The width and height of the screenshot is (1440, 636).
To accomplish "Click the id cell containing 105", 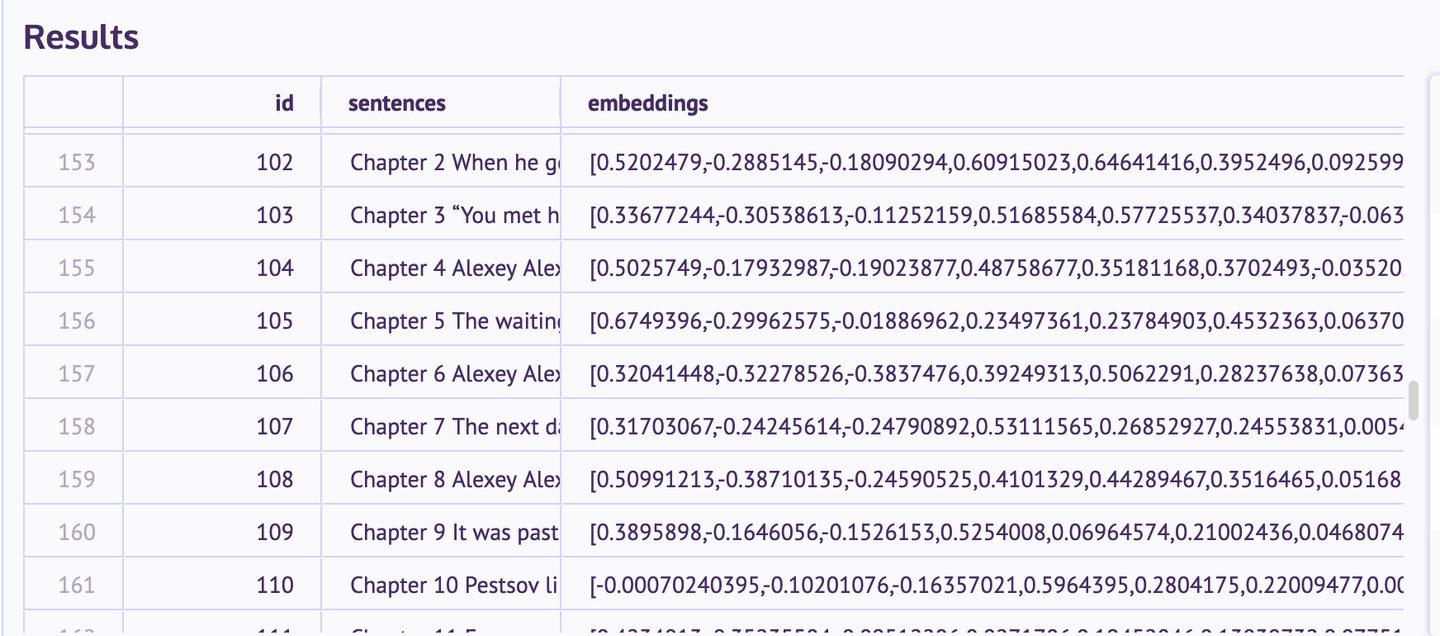I will coord(222,321).
